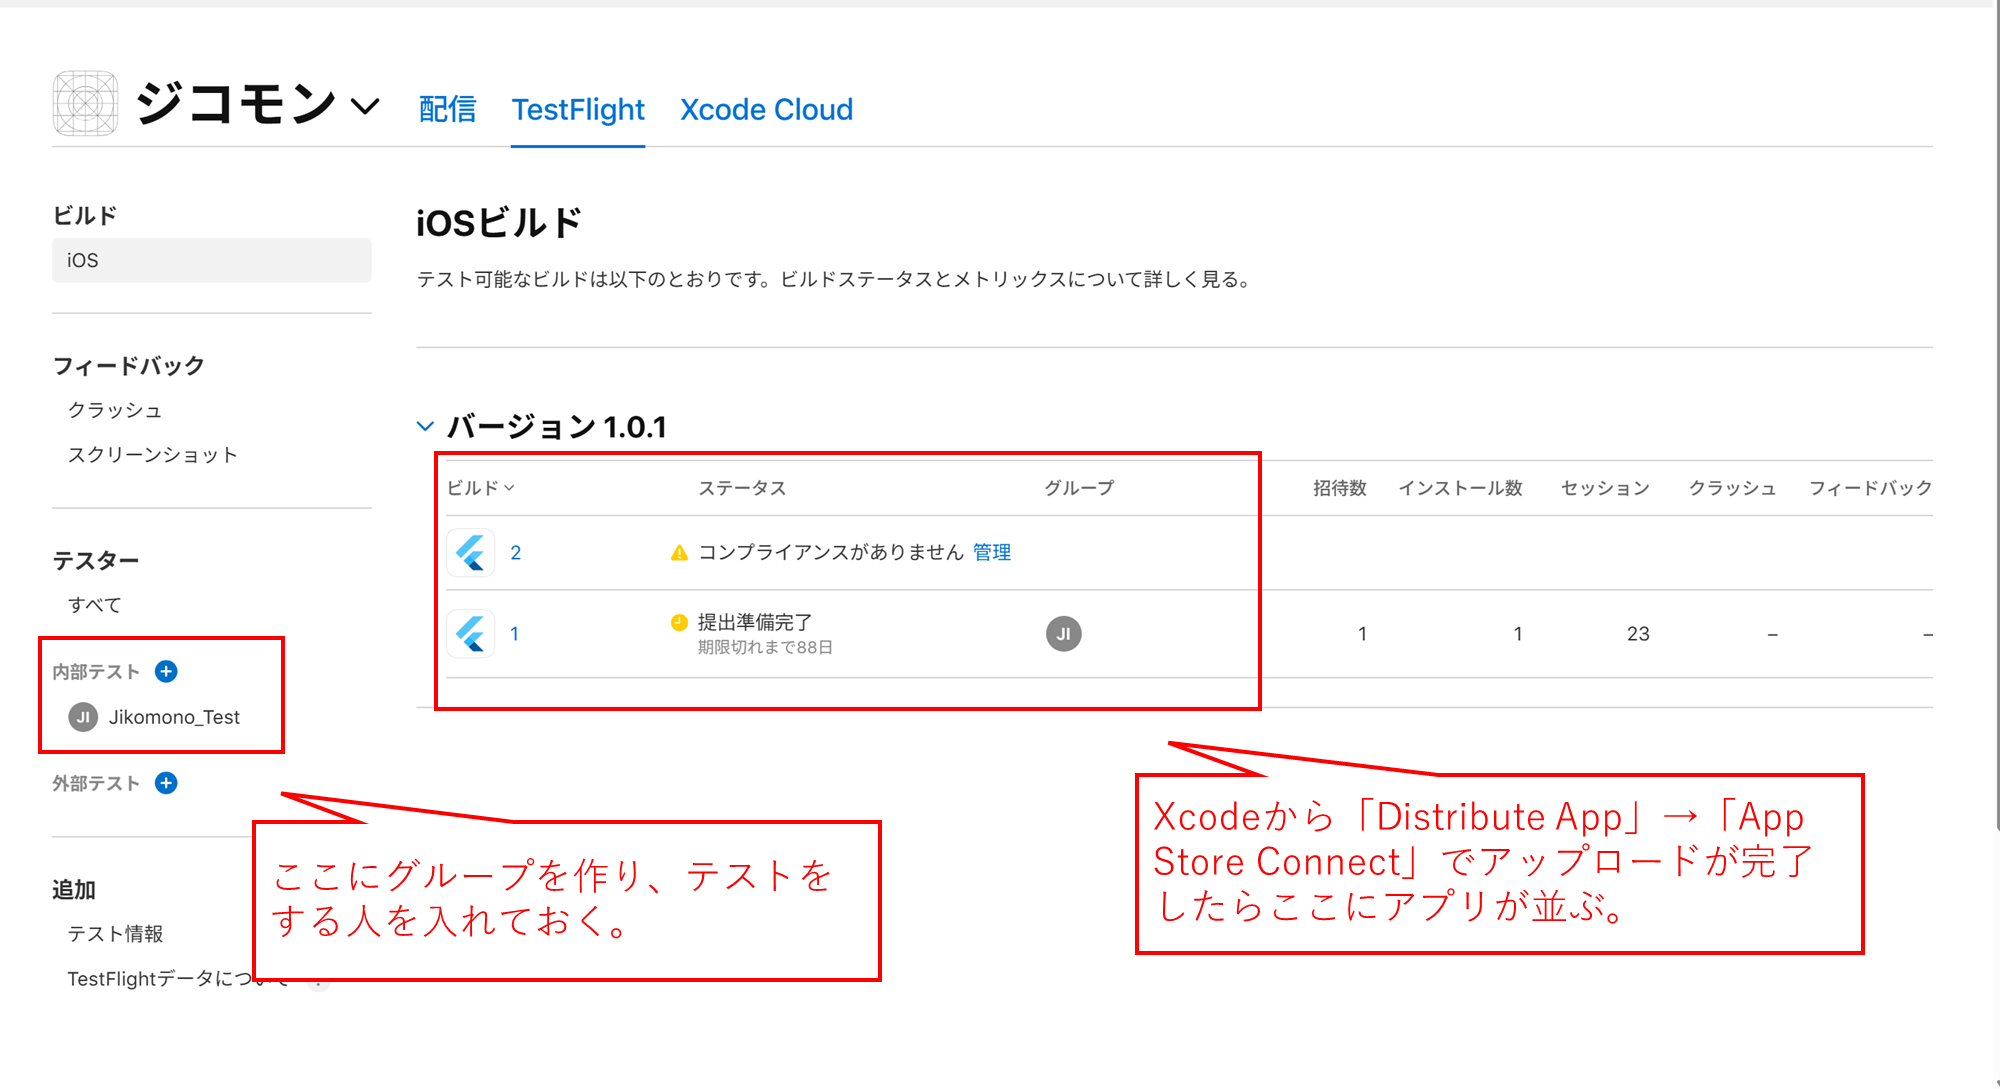Select Jikomono_Test internal group
The image size is (2000, 1089).
point(174,717)
